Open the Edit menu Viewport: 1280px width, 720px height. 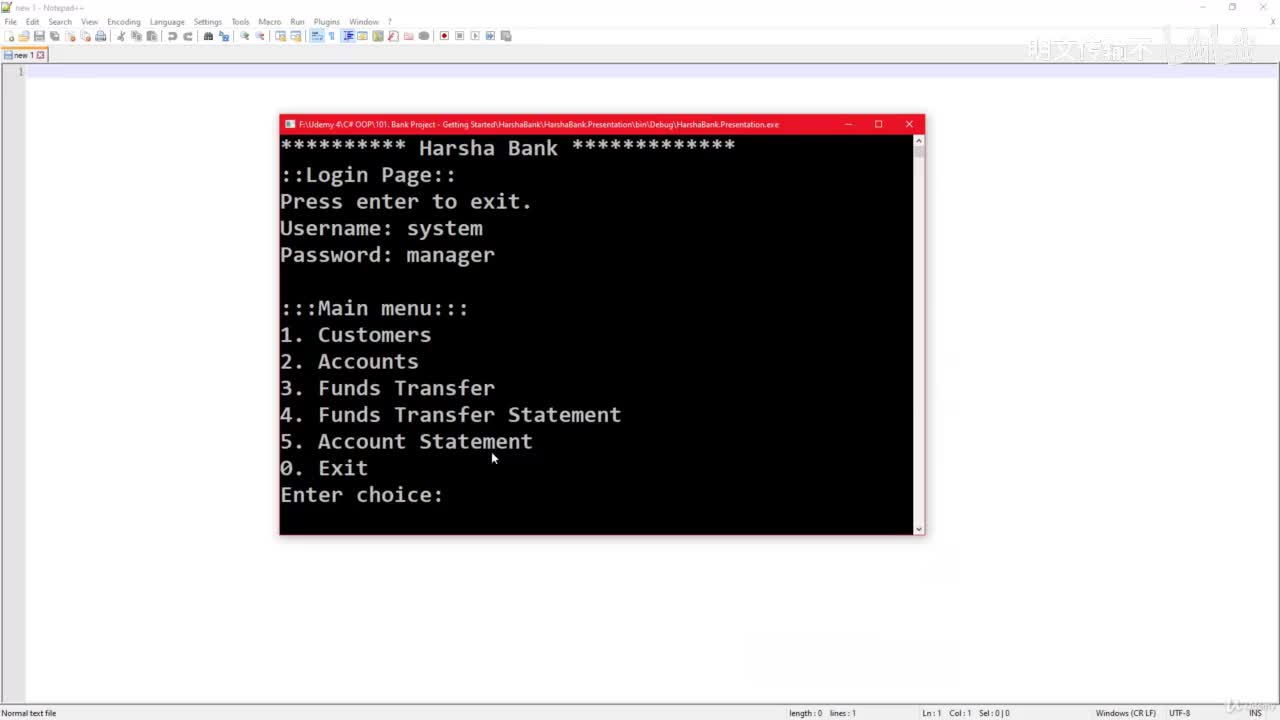tap(33, 21)
